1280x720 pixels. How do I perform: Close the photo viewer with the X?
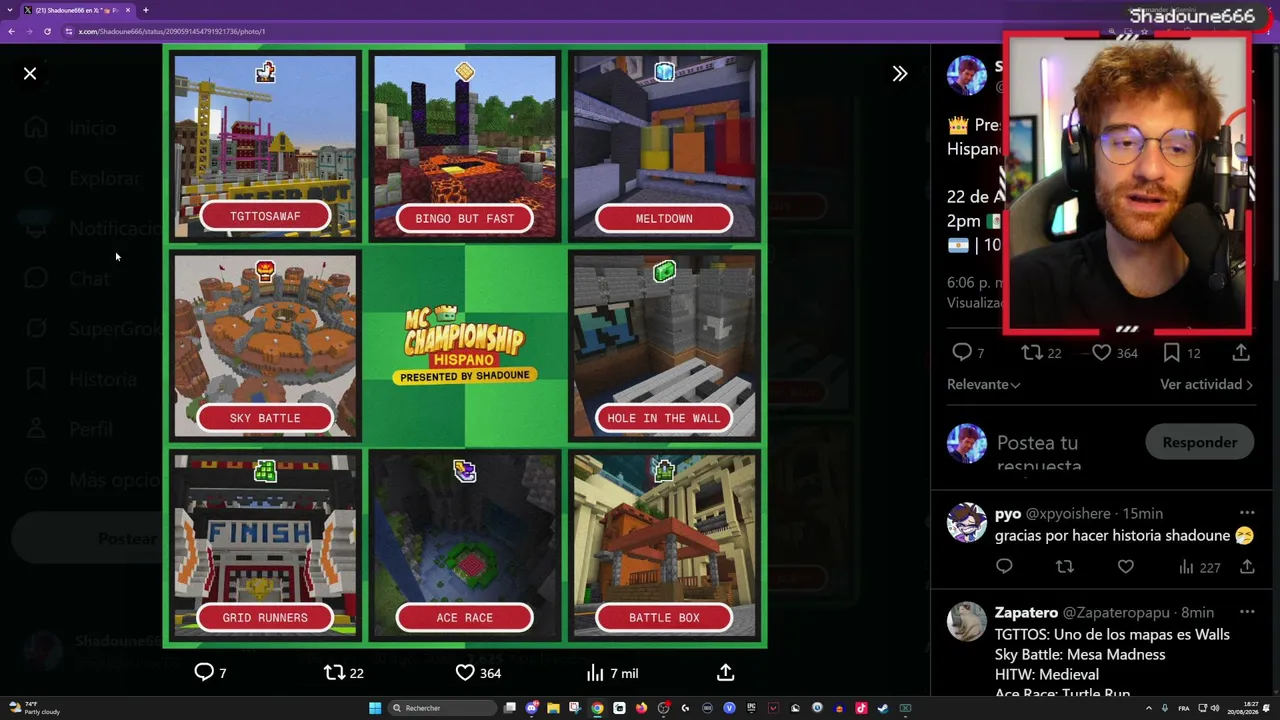pyautogui.click(x=30, y=73)
